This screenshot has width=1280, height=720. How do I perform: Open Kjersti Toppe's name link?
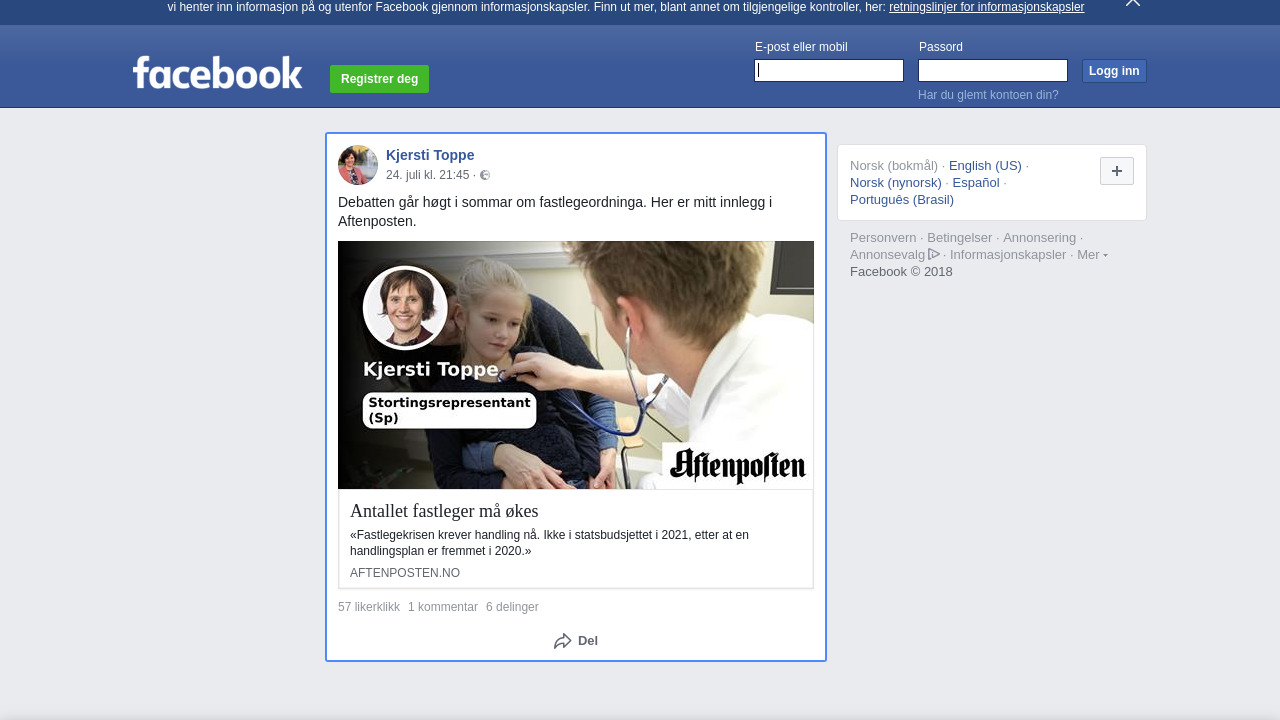[x=430, y=155]
